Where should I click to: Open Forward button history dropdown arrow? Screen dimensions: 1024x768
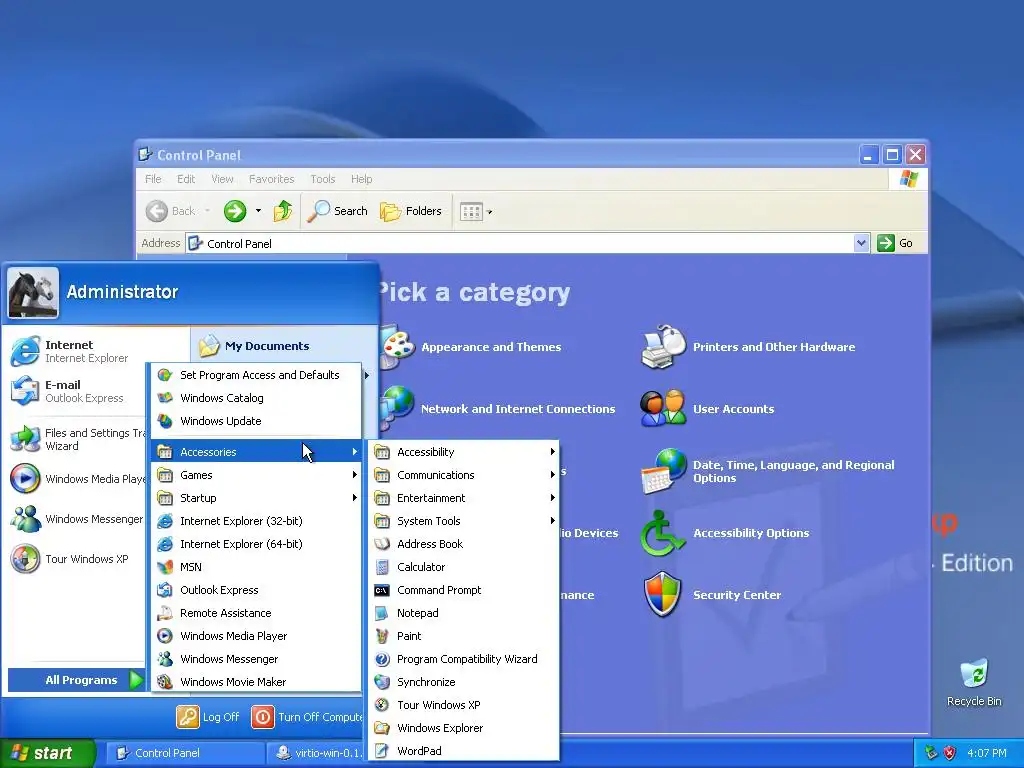[259, 211]
